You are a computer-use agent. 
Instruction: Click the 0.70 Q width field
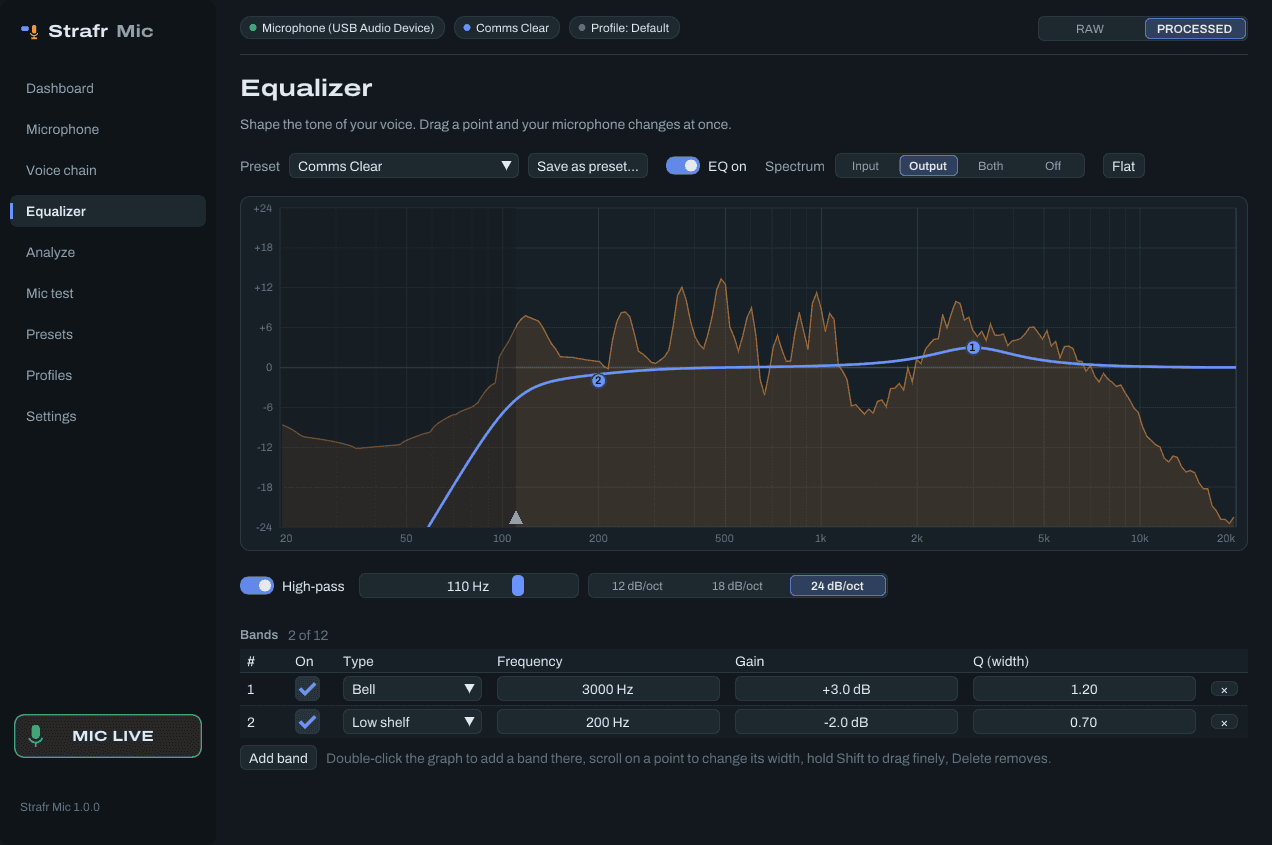(1084, 722)
